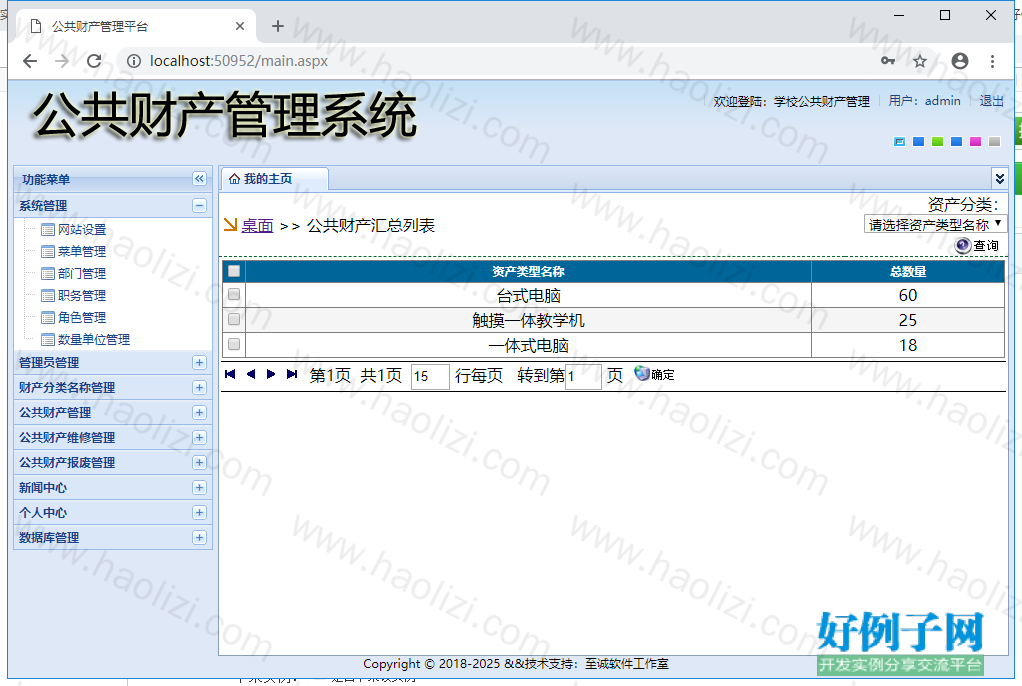Screen dimensions: 1022x686
Task: Select the green theme color swatch
Action: [937, 142]
